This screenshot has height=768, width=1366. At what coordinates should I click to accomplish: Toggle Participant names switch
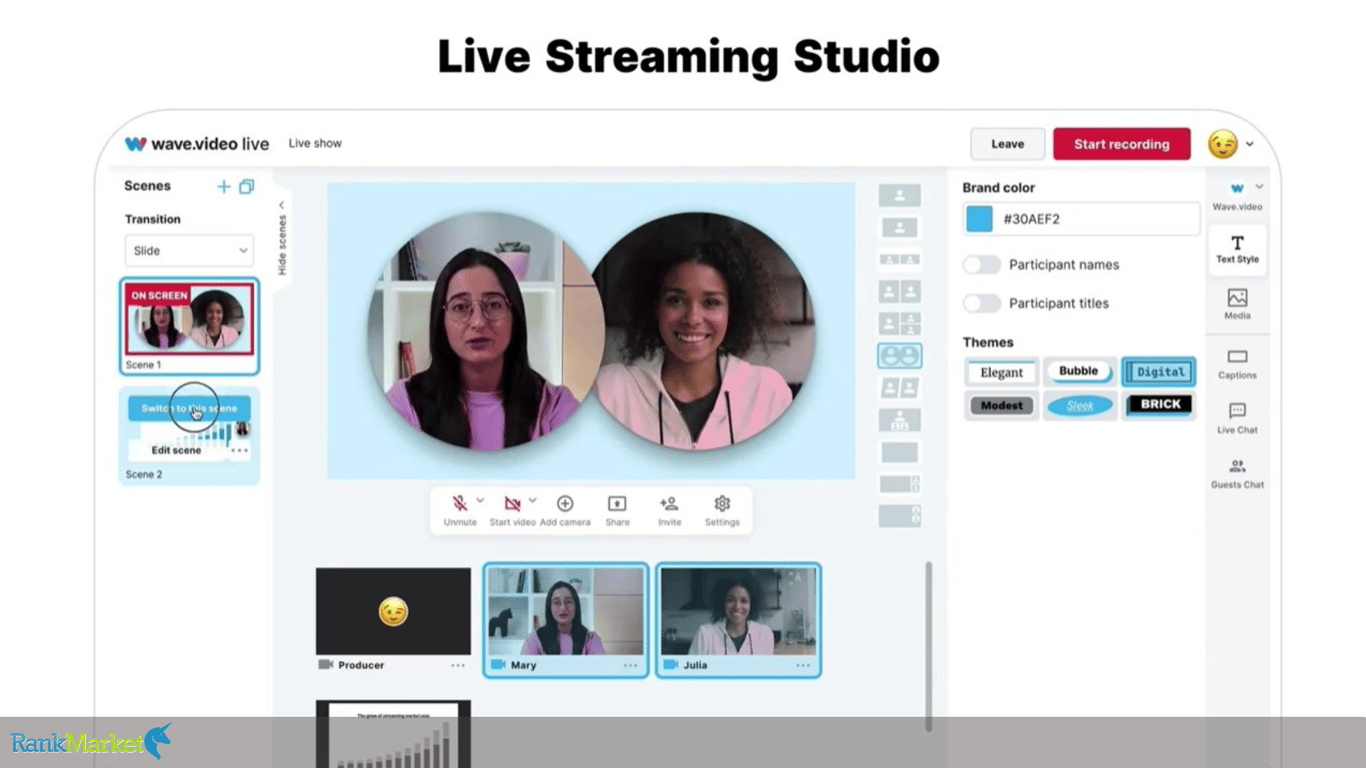point(982,265)
